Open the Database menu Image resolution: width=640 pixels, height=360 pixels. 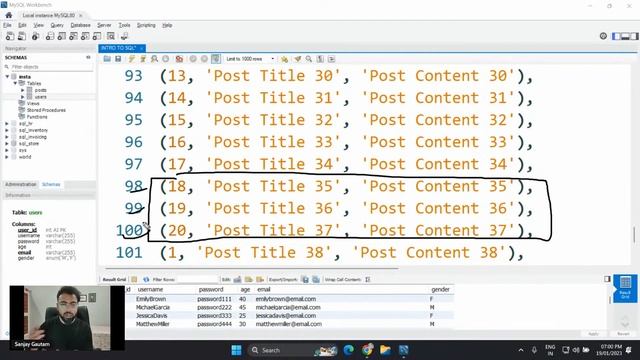[x=80, y=25]
